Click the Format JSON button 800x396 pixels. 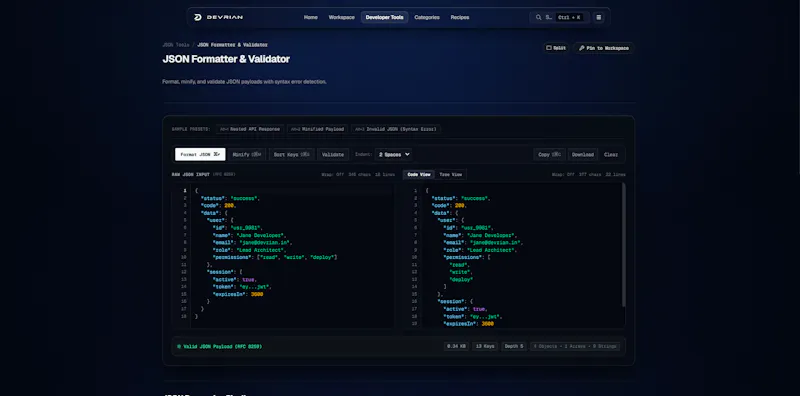pos(200,154)
